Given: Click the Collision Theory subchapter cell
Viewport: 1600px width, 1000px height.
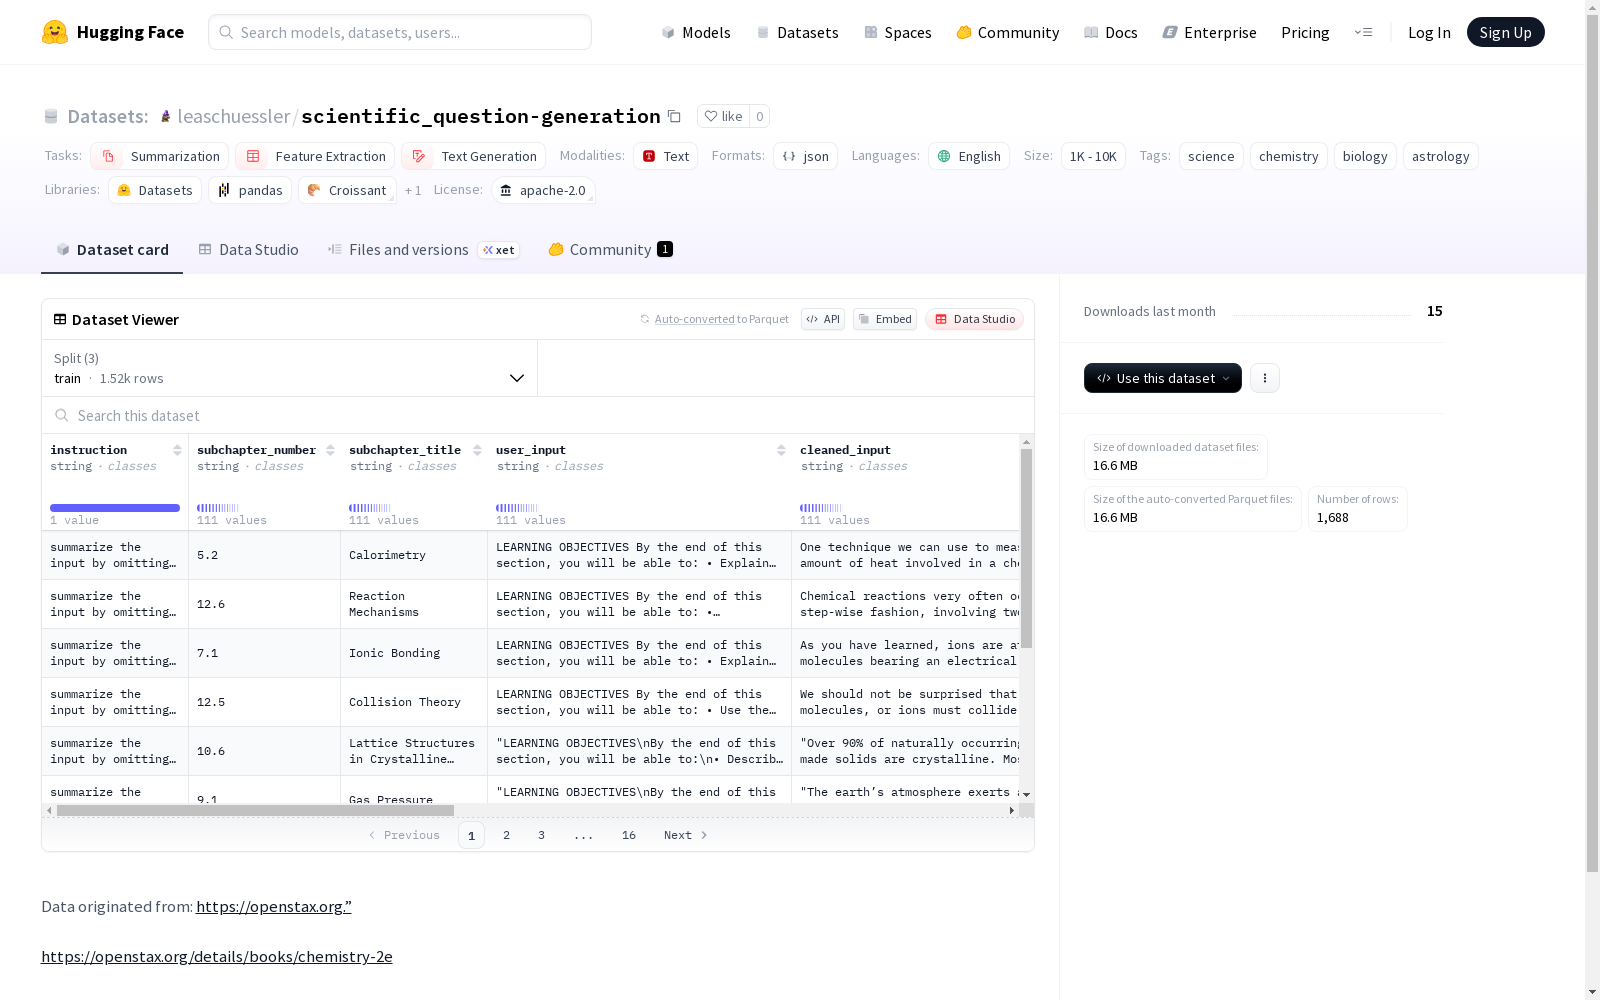Looking at the screenshot, I should coord(414,702).
